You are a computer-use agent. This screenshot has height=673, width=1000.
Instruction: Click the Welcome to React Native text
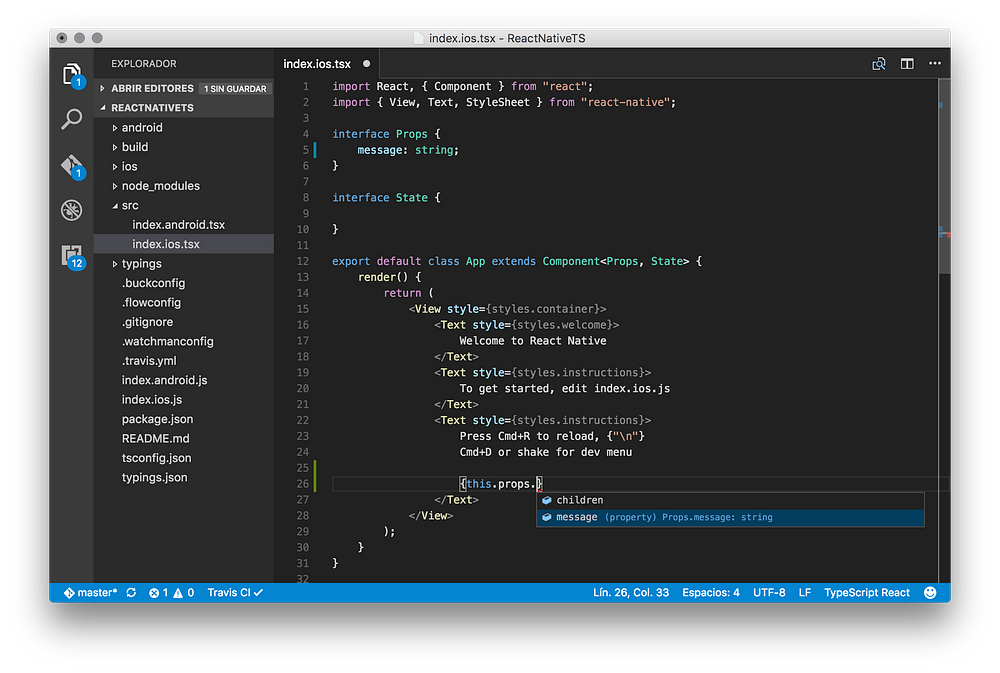click(x=533, y=341)
